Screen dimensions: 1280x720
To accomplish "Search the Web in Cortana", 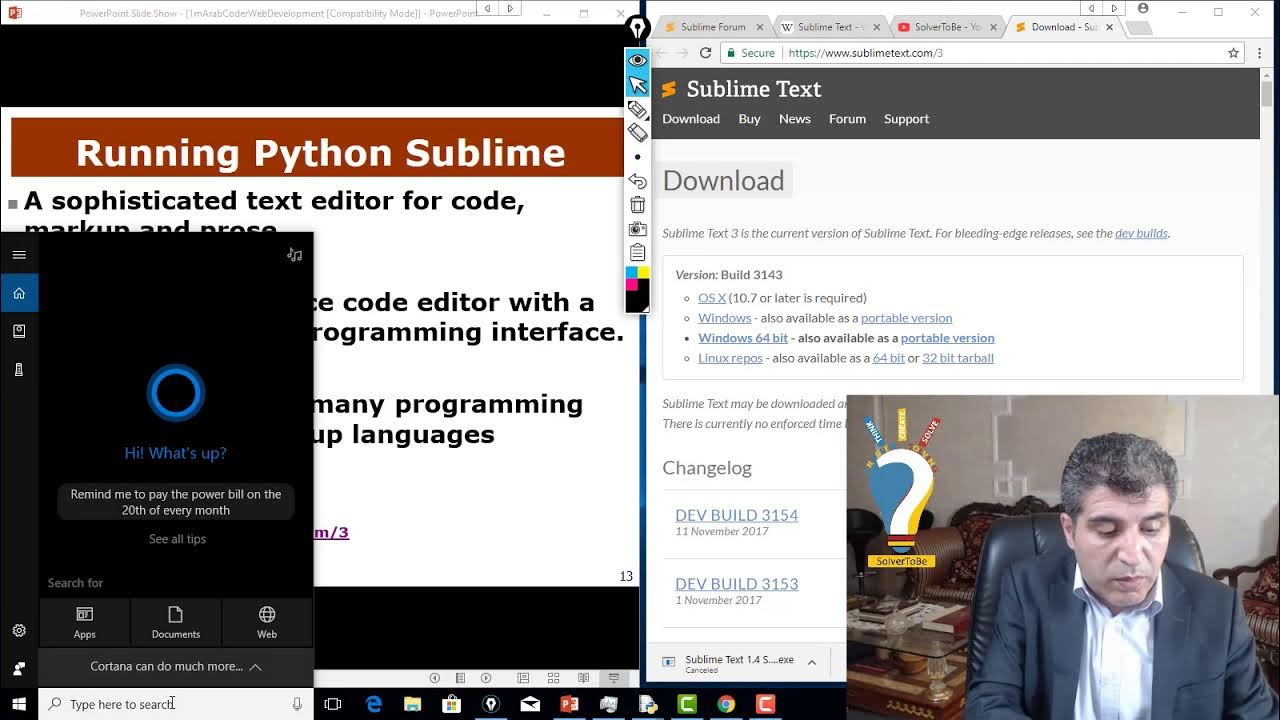I will coord(267,622).
